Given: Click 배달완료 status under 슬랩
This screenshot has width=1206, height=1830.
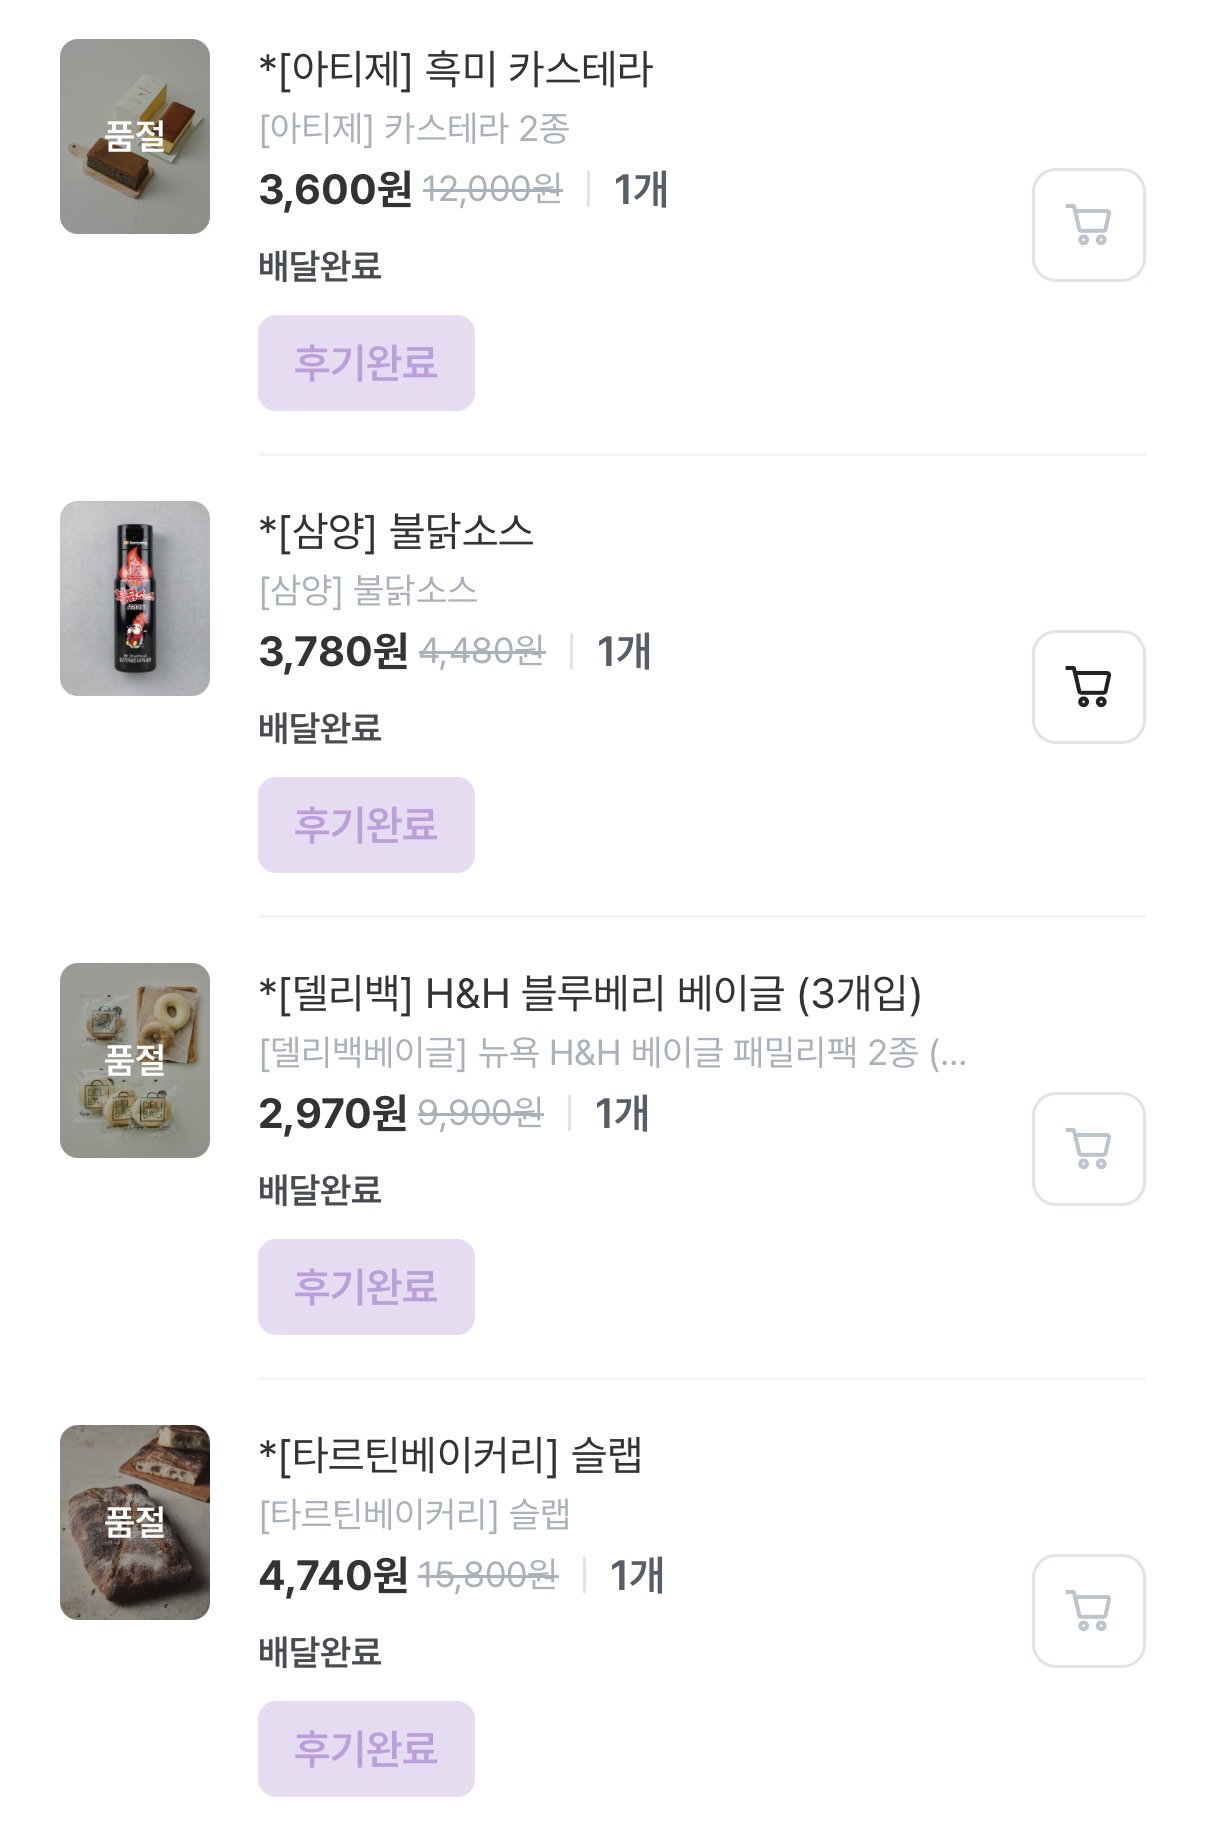Looking at the screenshot, I should (320, 1652).
